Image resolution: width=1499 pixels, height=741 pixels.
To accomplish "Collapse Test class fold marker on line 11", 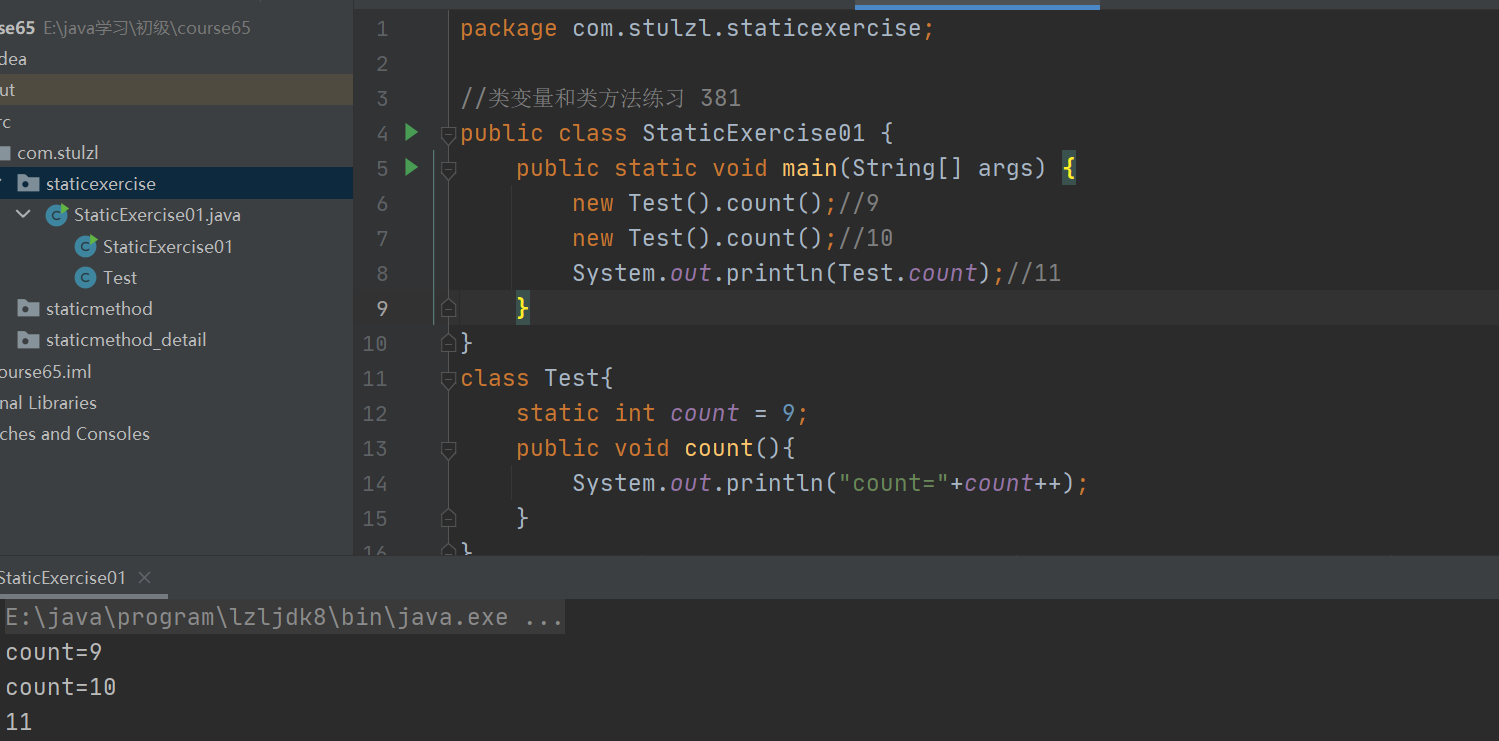I will pyautogui.click(x=448, y=379).
